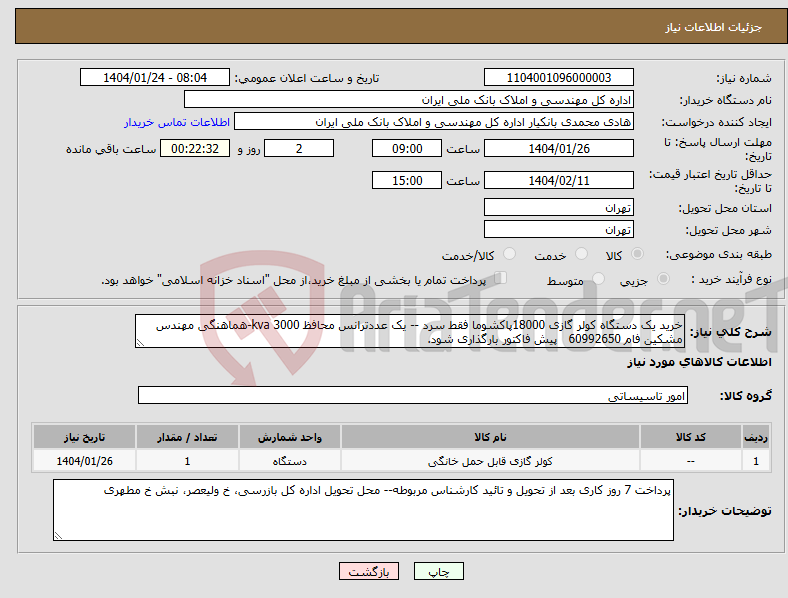Click the need number field 1104001096000003
Image resolution: width=788 pixels, height=598 pixels.
[558, 77]
